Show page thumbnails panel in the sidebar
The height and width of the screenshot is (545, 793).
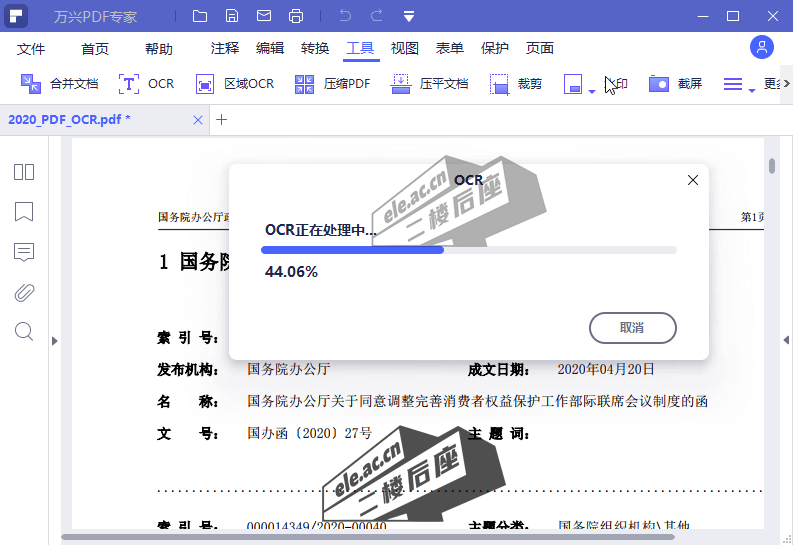pos(24,172)
